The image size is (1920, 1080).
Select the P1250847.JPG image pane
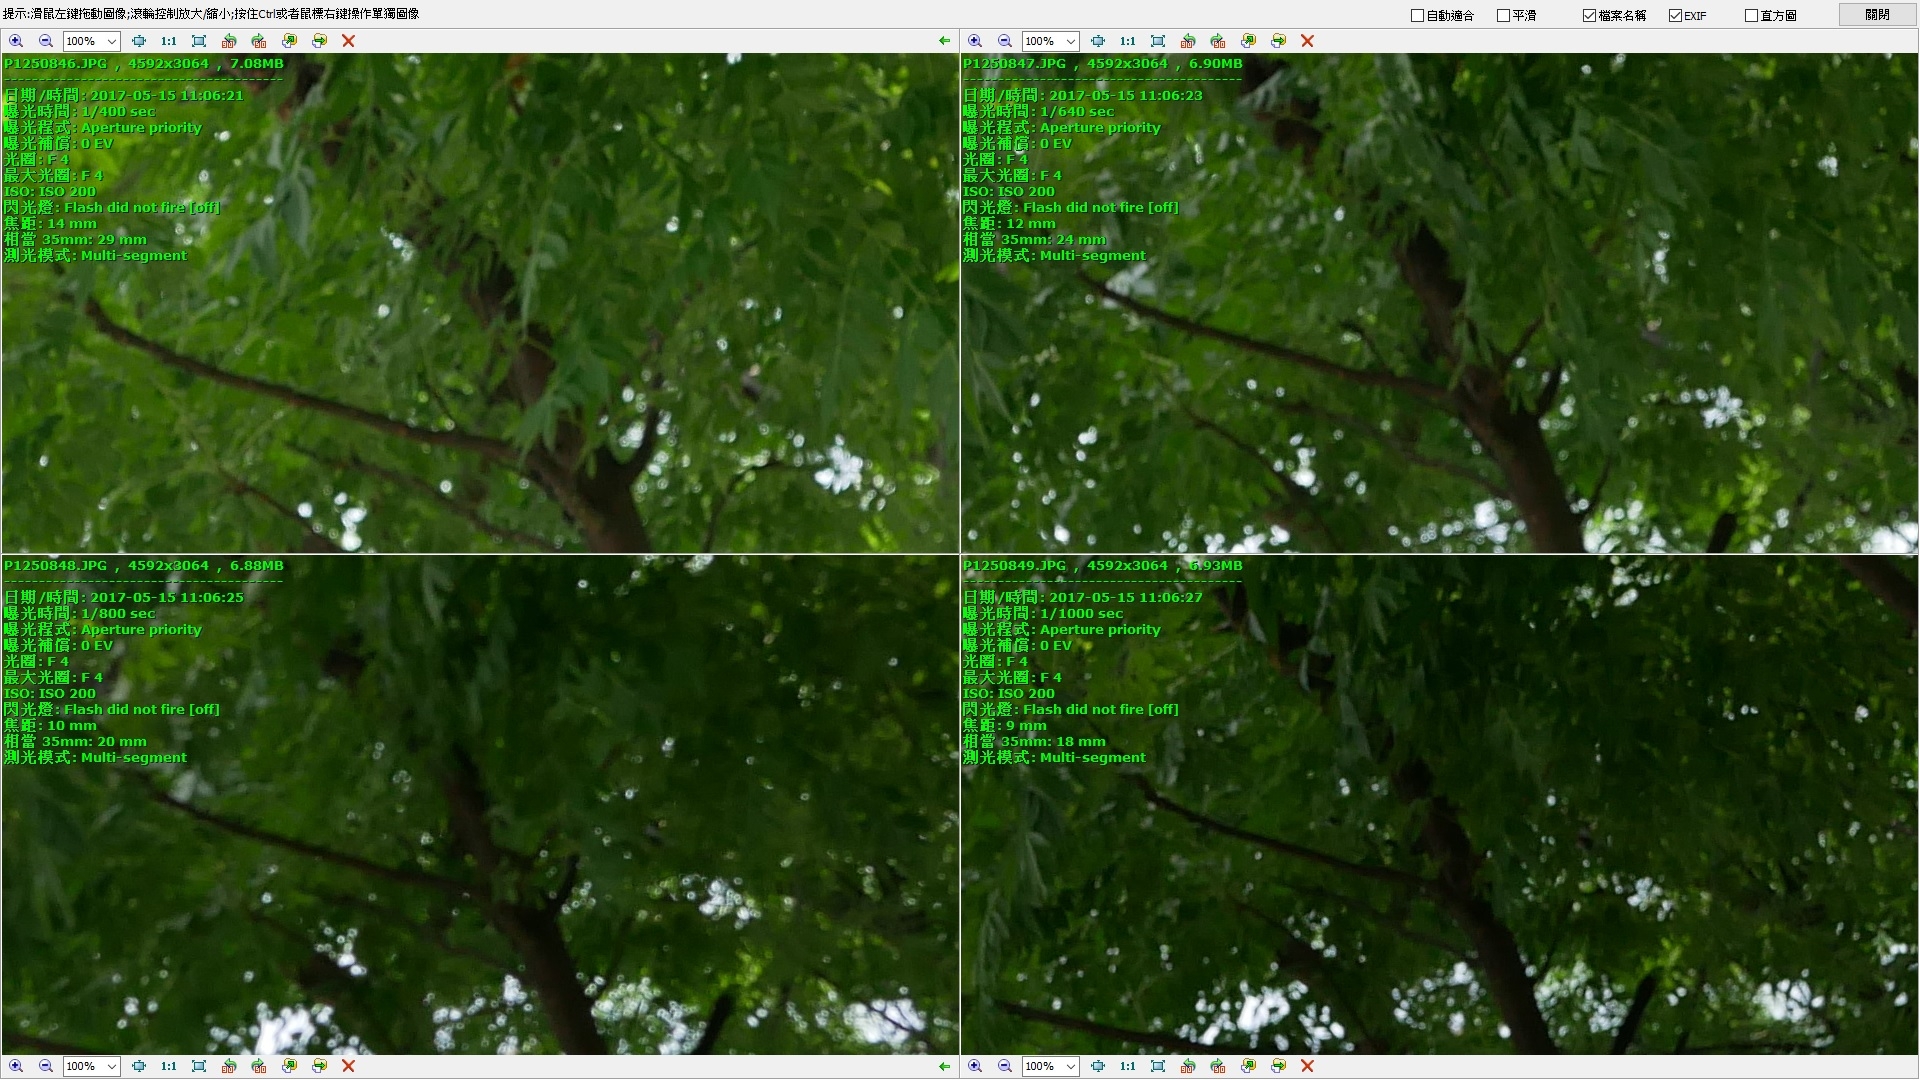[1439, 303]
